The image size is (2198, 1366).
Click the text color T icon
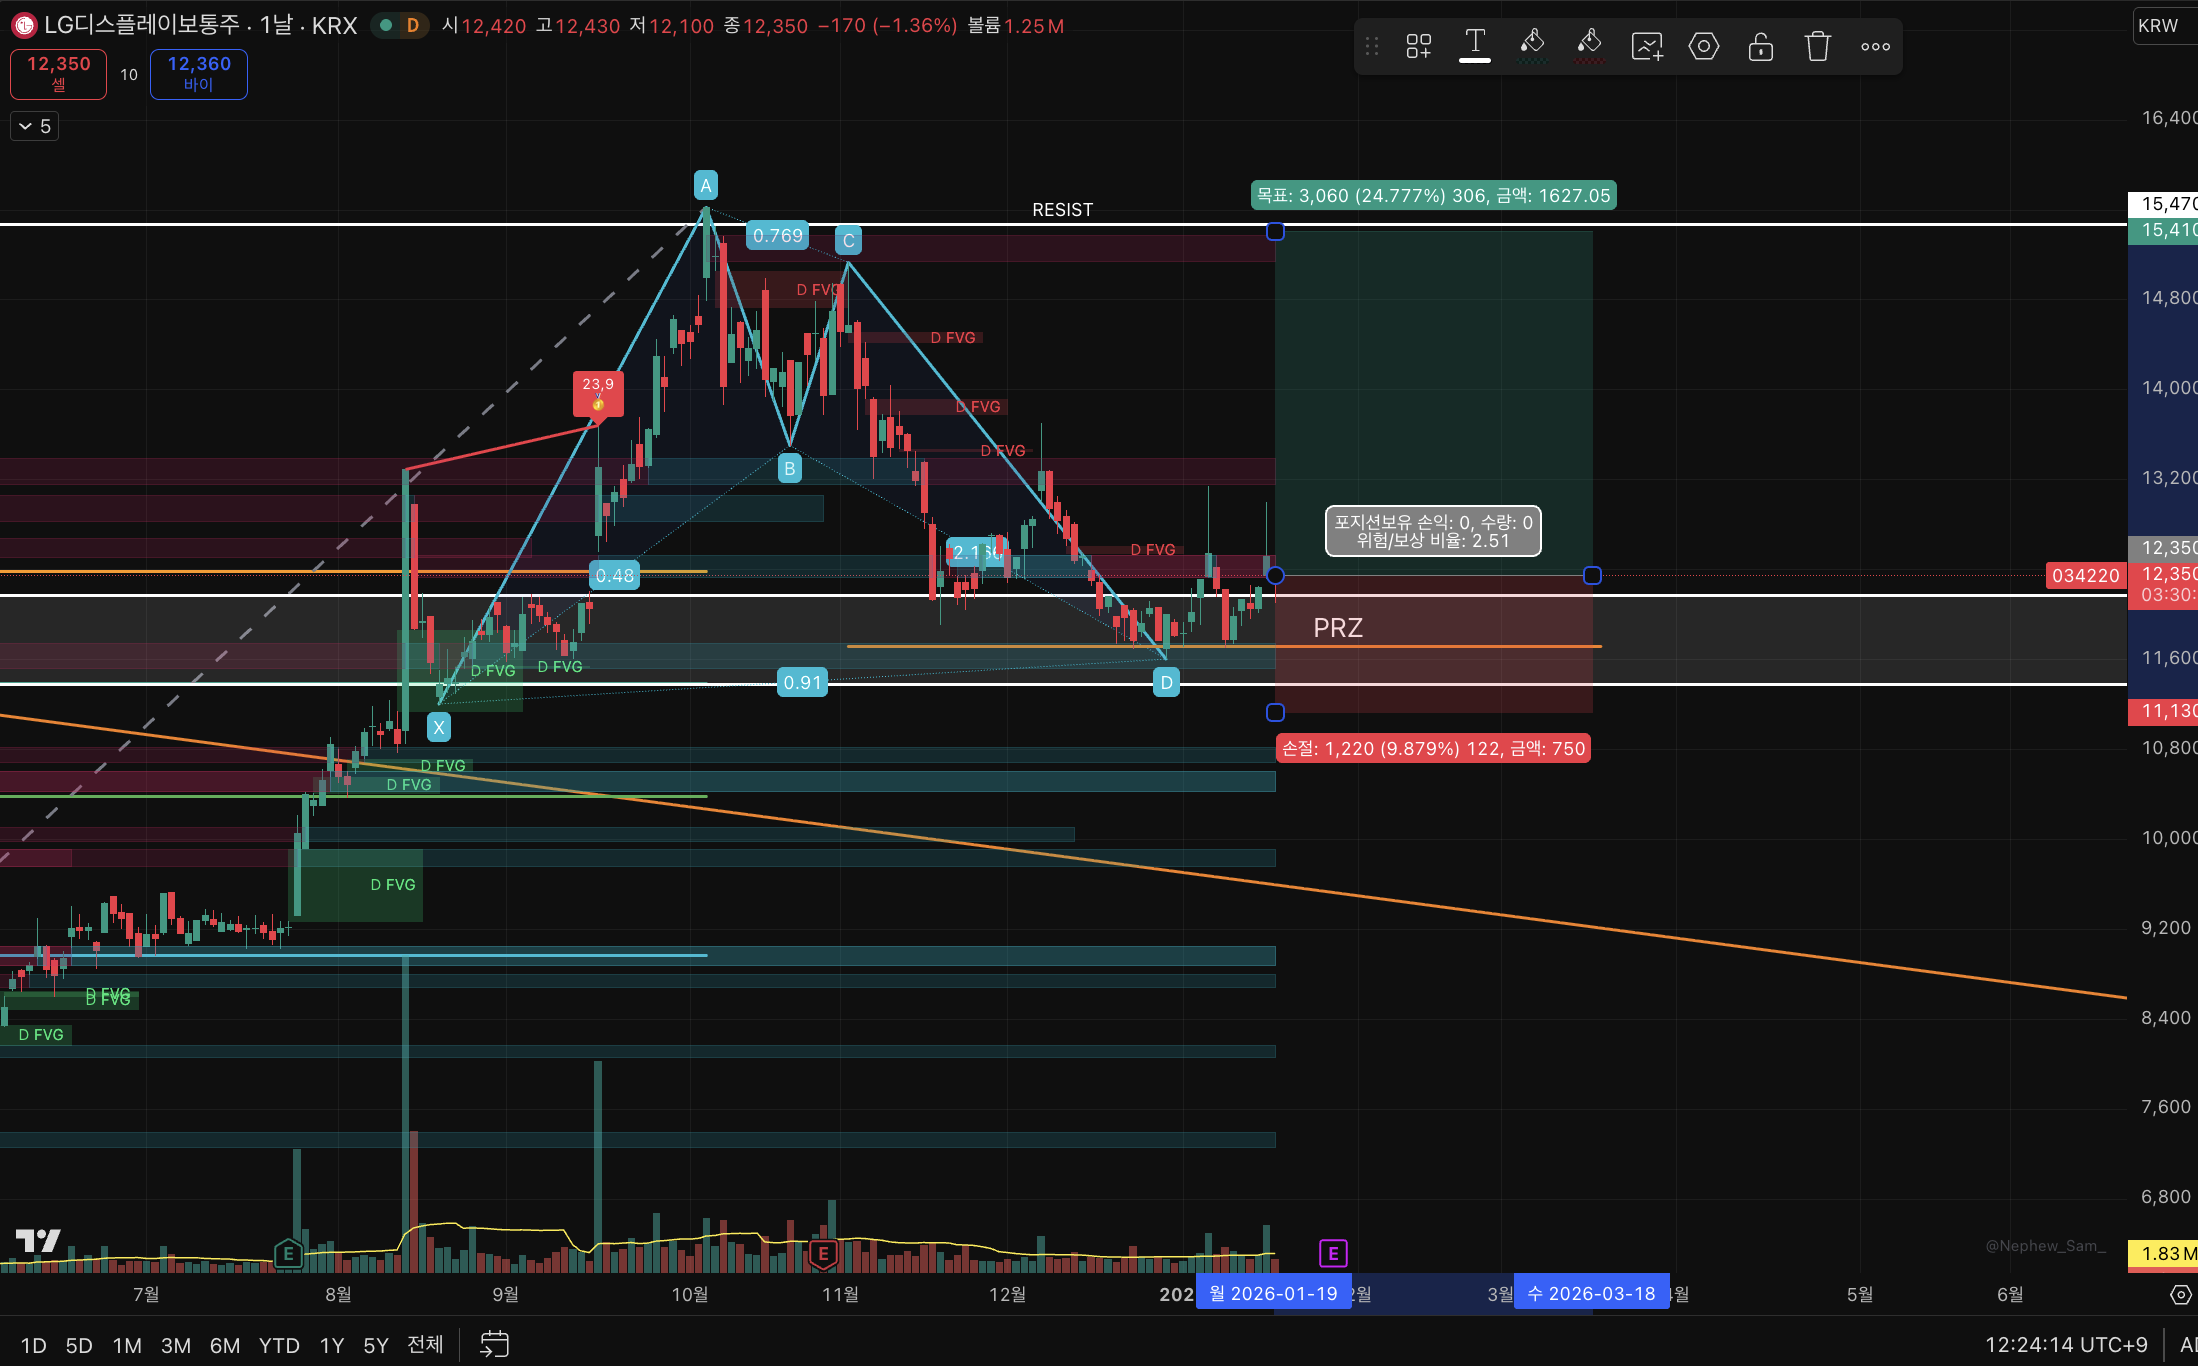pyautogui.click(x=1474, y=45)
